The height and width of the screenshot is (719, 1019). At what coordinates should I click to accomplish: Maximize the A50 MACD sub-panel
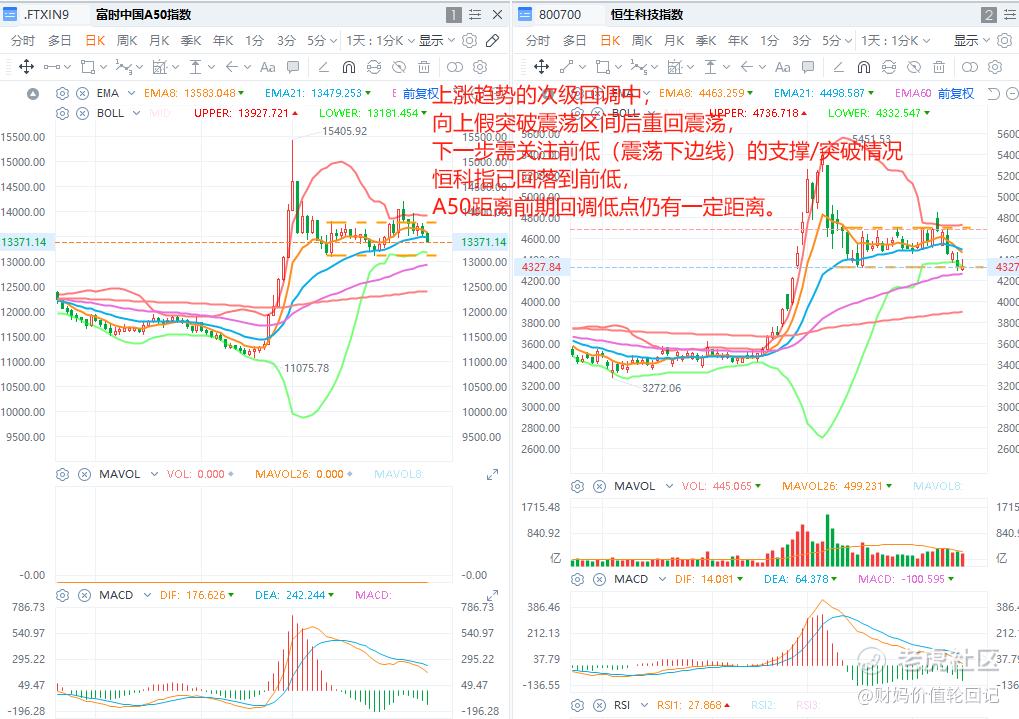tap(493, 595)
